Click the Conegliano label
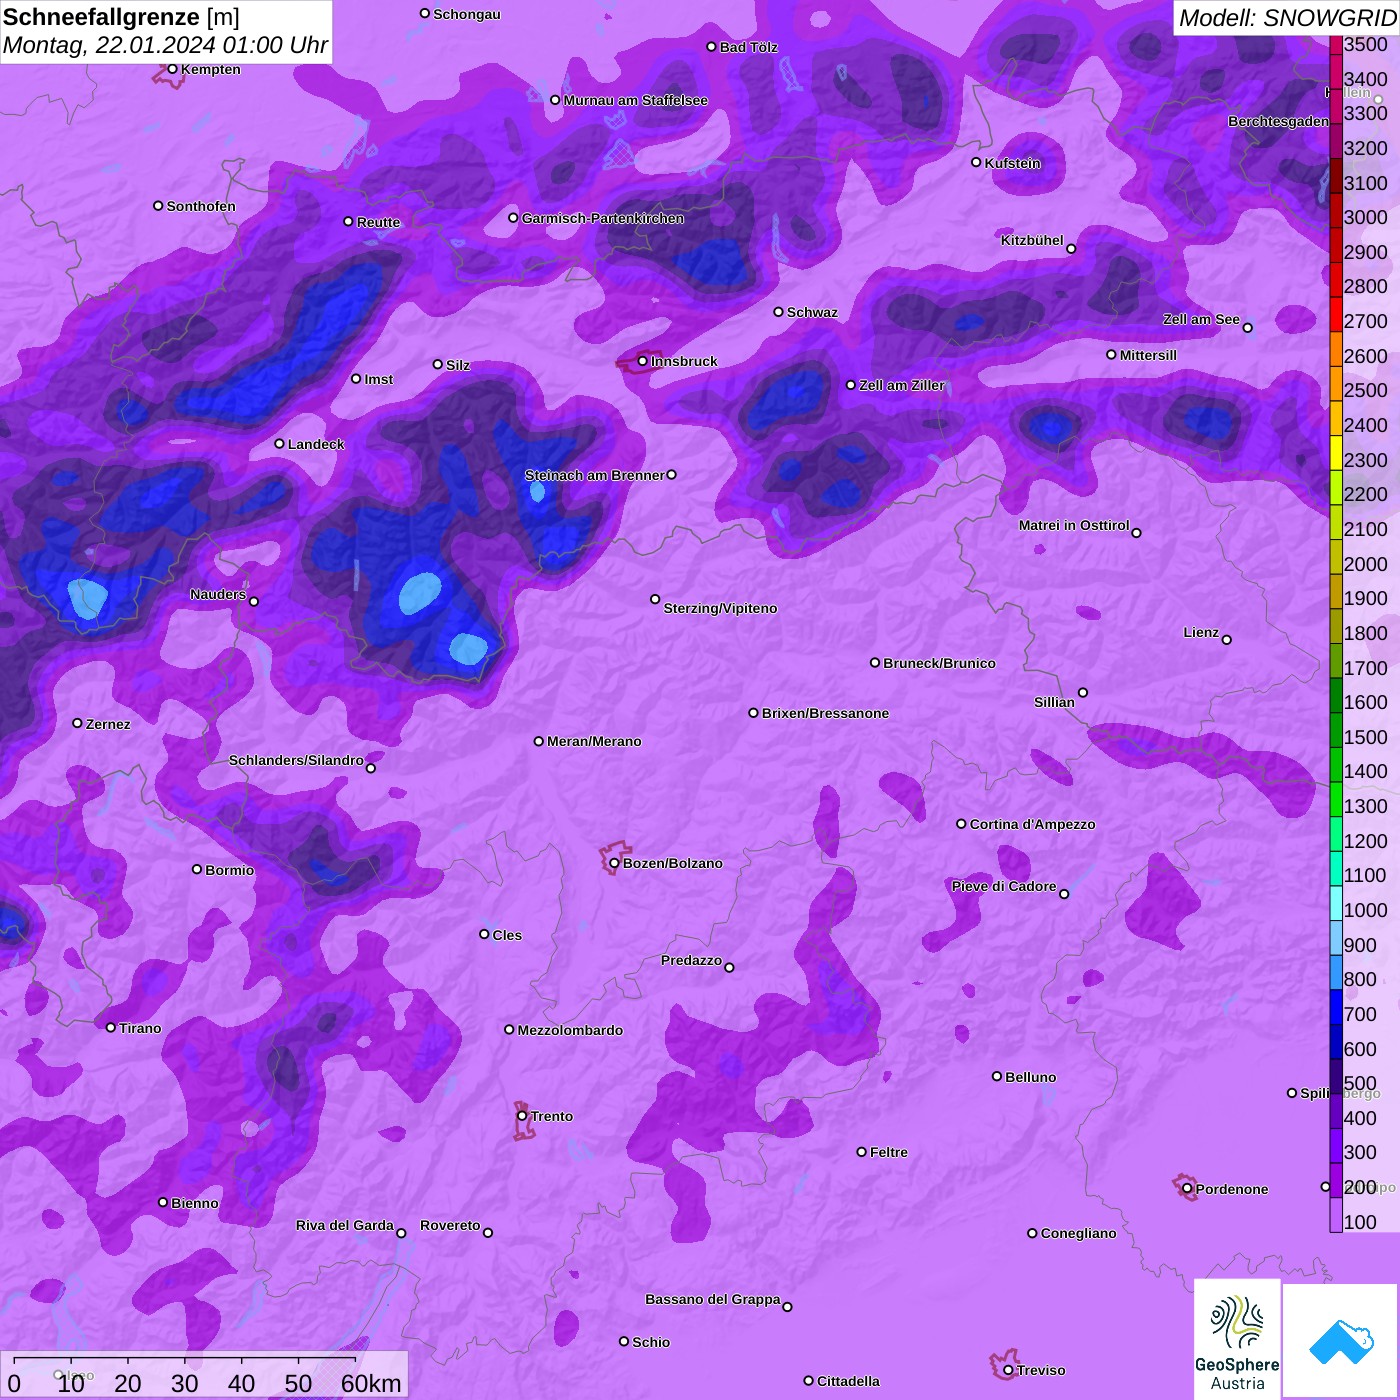 tap(1078, 1233)
